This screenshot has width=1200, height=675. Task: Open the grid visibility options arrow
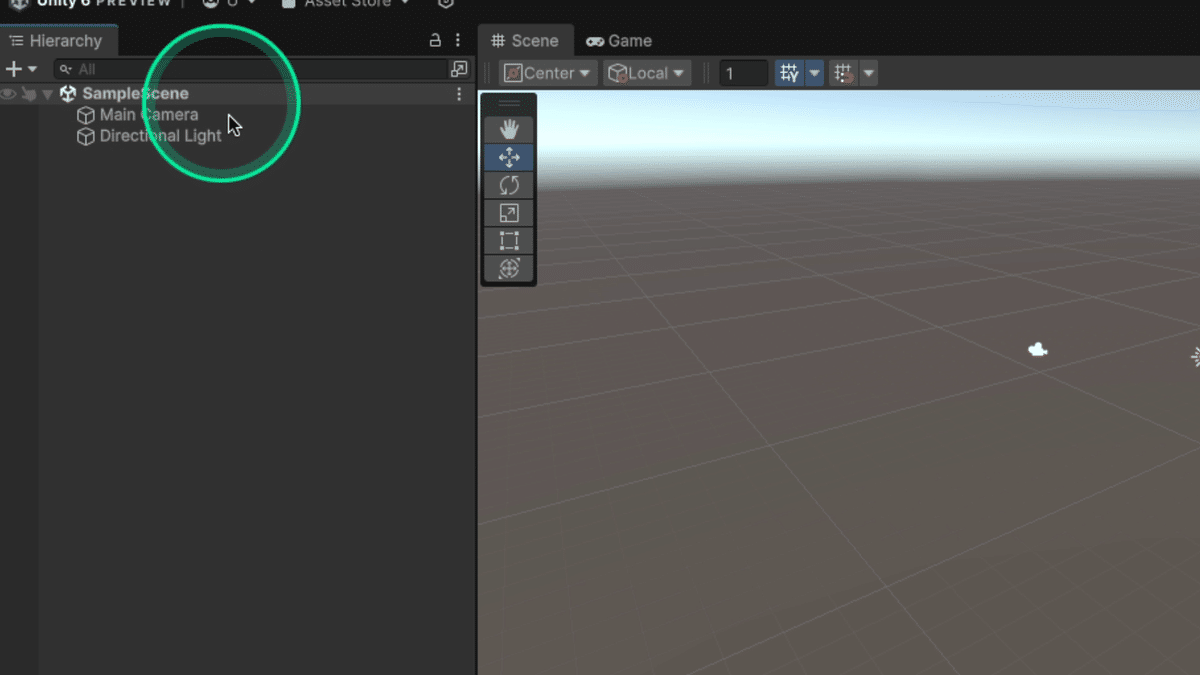[815, 73]
